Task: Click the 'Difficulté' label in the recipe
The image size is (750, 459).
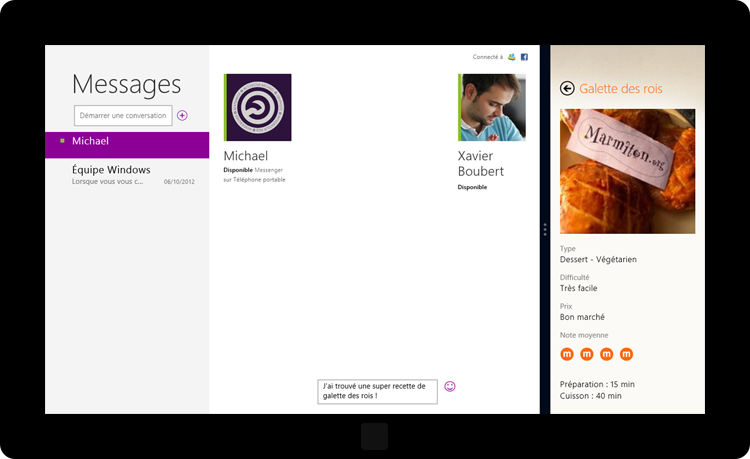Action: (574, 277)
